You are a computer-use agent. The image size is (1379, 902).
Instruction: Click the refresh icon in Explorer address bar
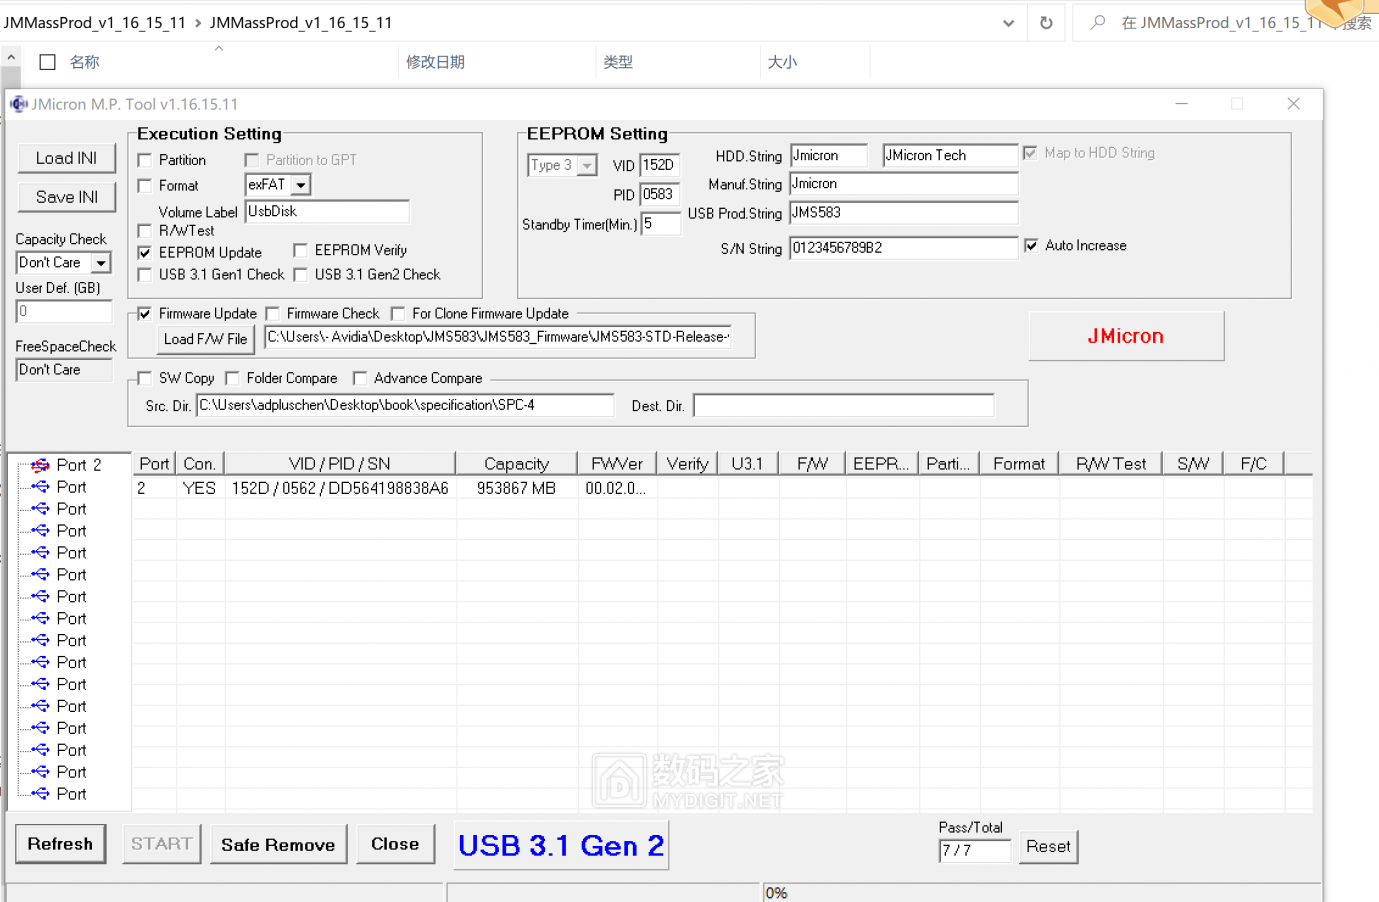click(x=1046, y=22)
